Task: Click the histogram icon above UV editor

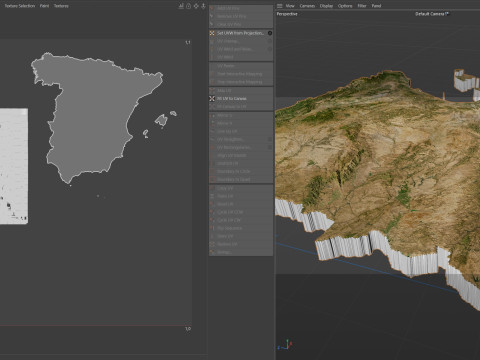Action: point(181,6)
